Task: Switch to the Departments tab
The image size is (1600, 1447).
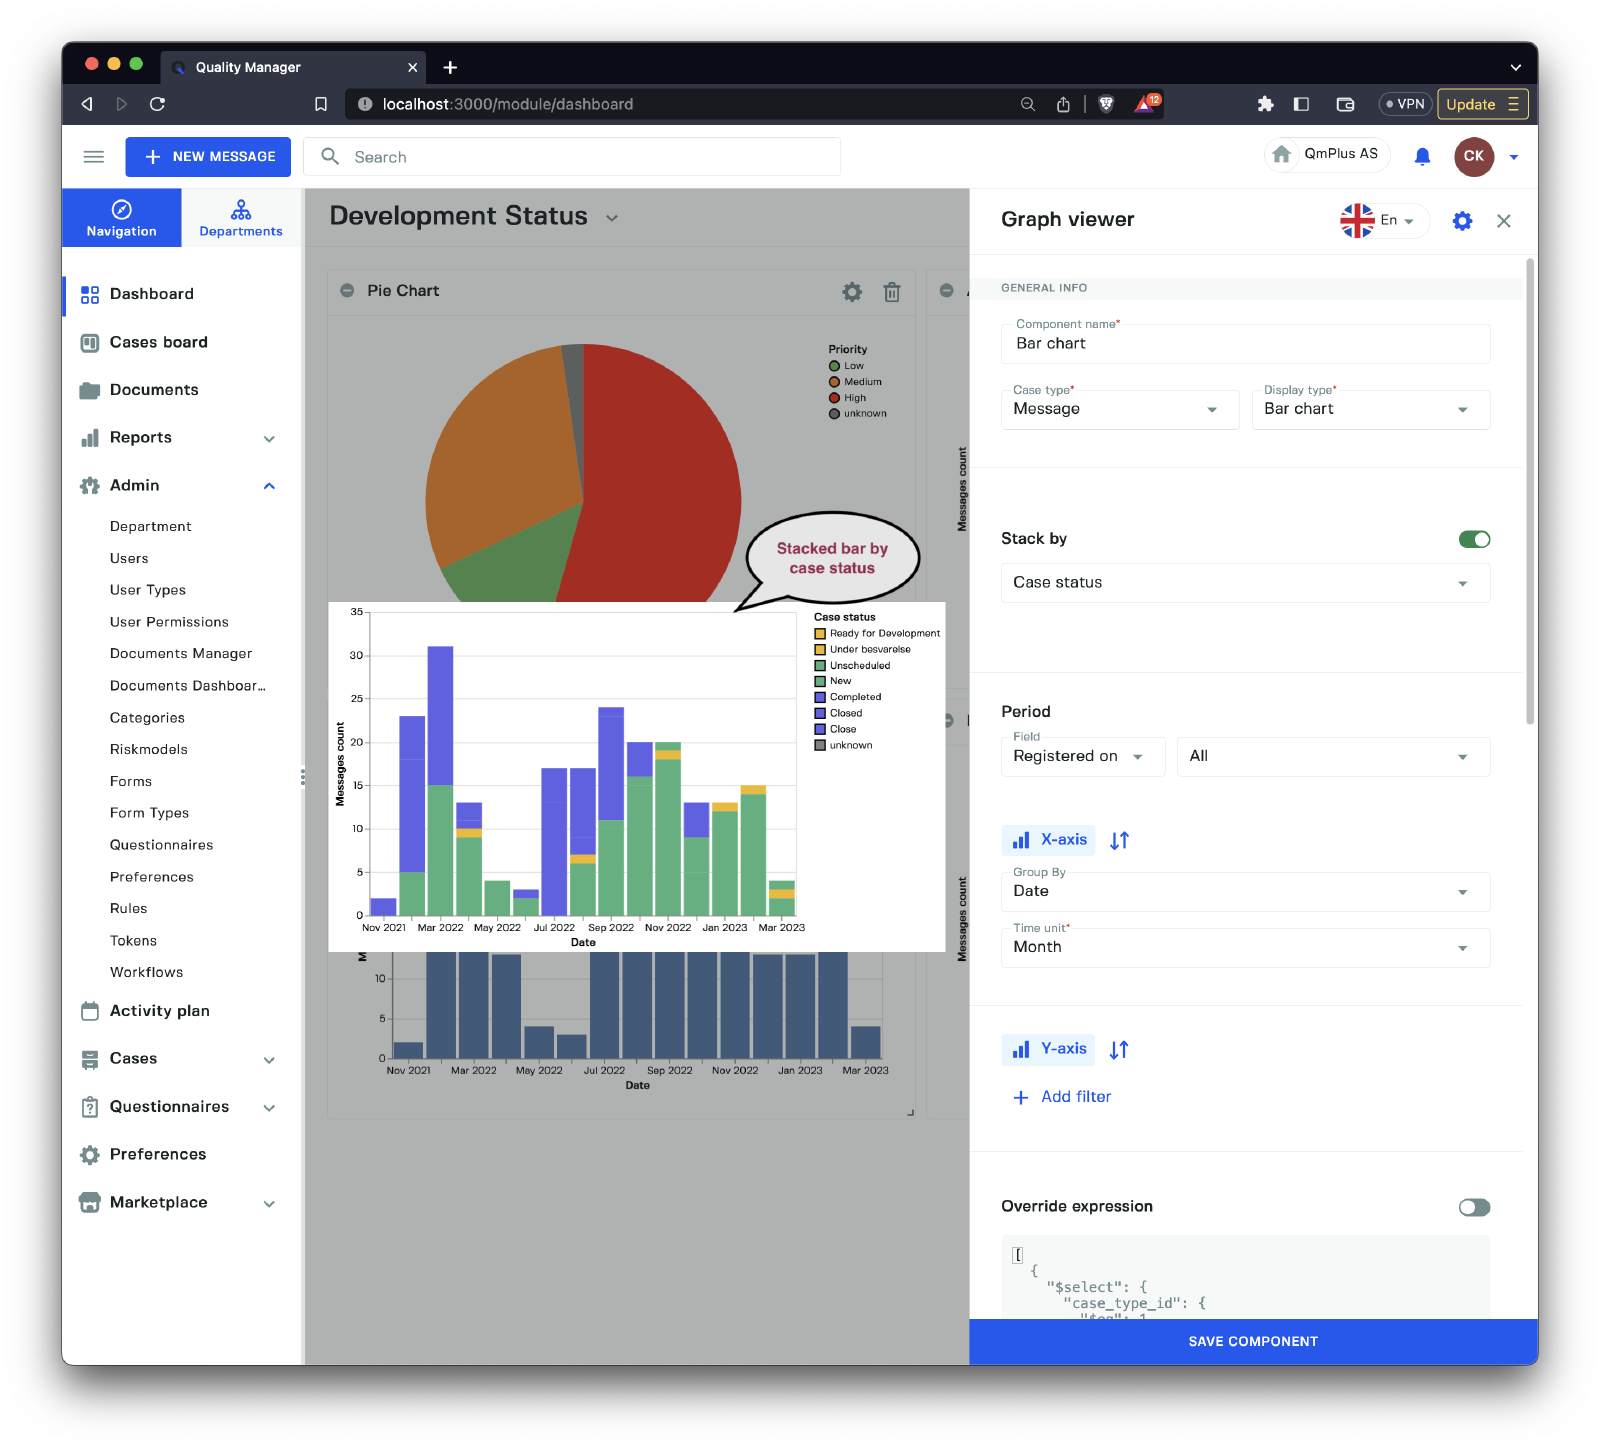Action: 241,218
